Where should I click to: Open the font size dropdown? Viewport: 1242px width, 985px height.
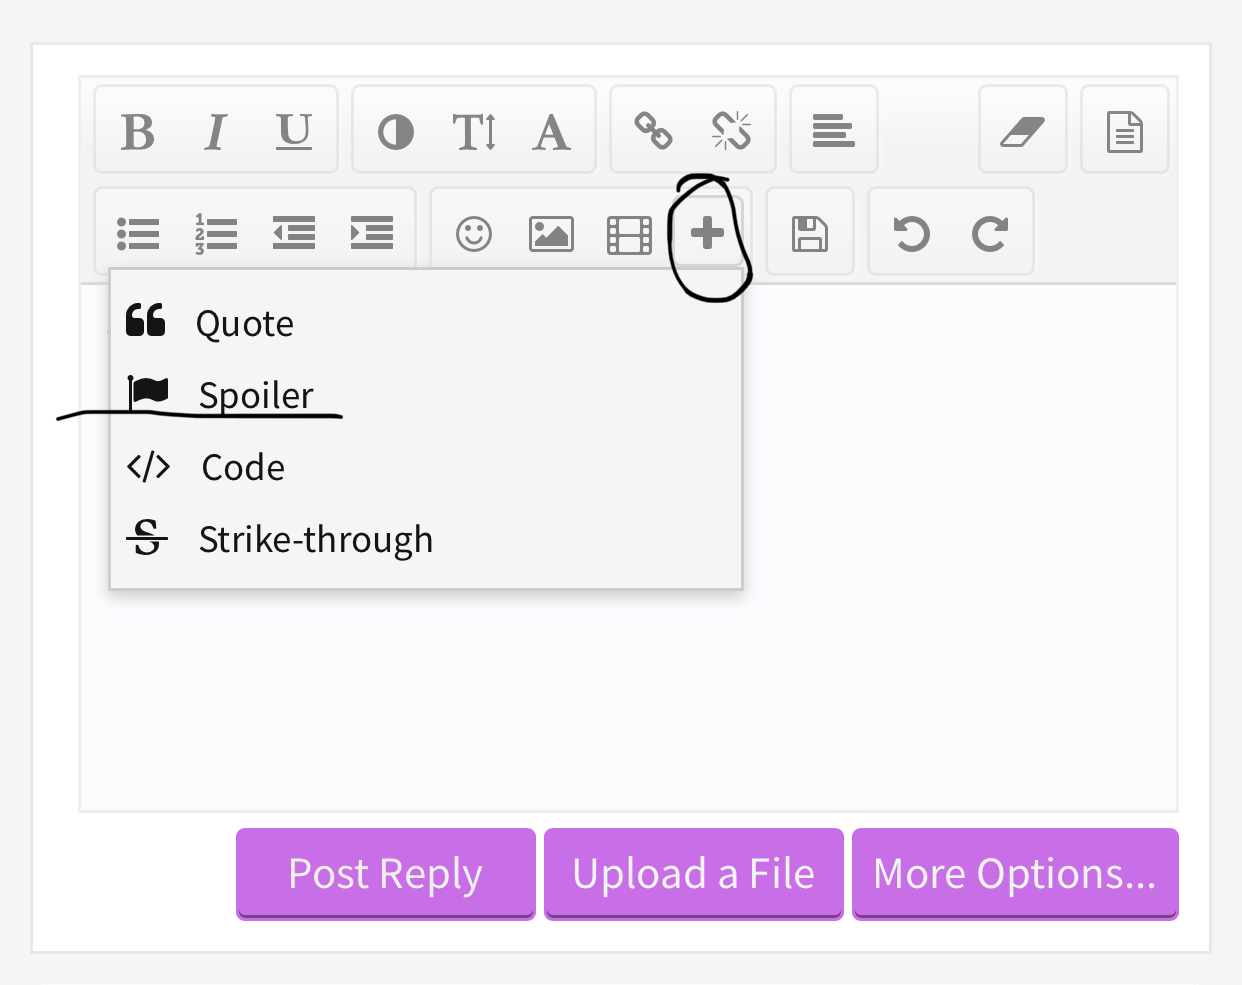click(x=474, y=131)
